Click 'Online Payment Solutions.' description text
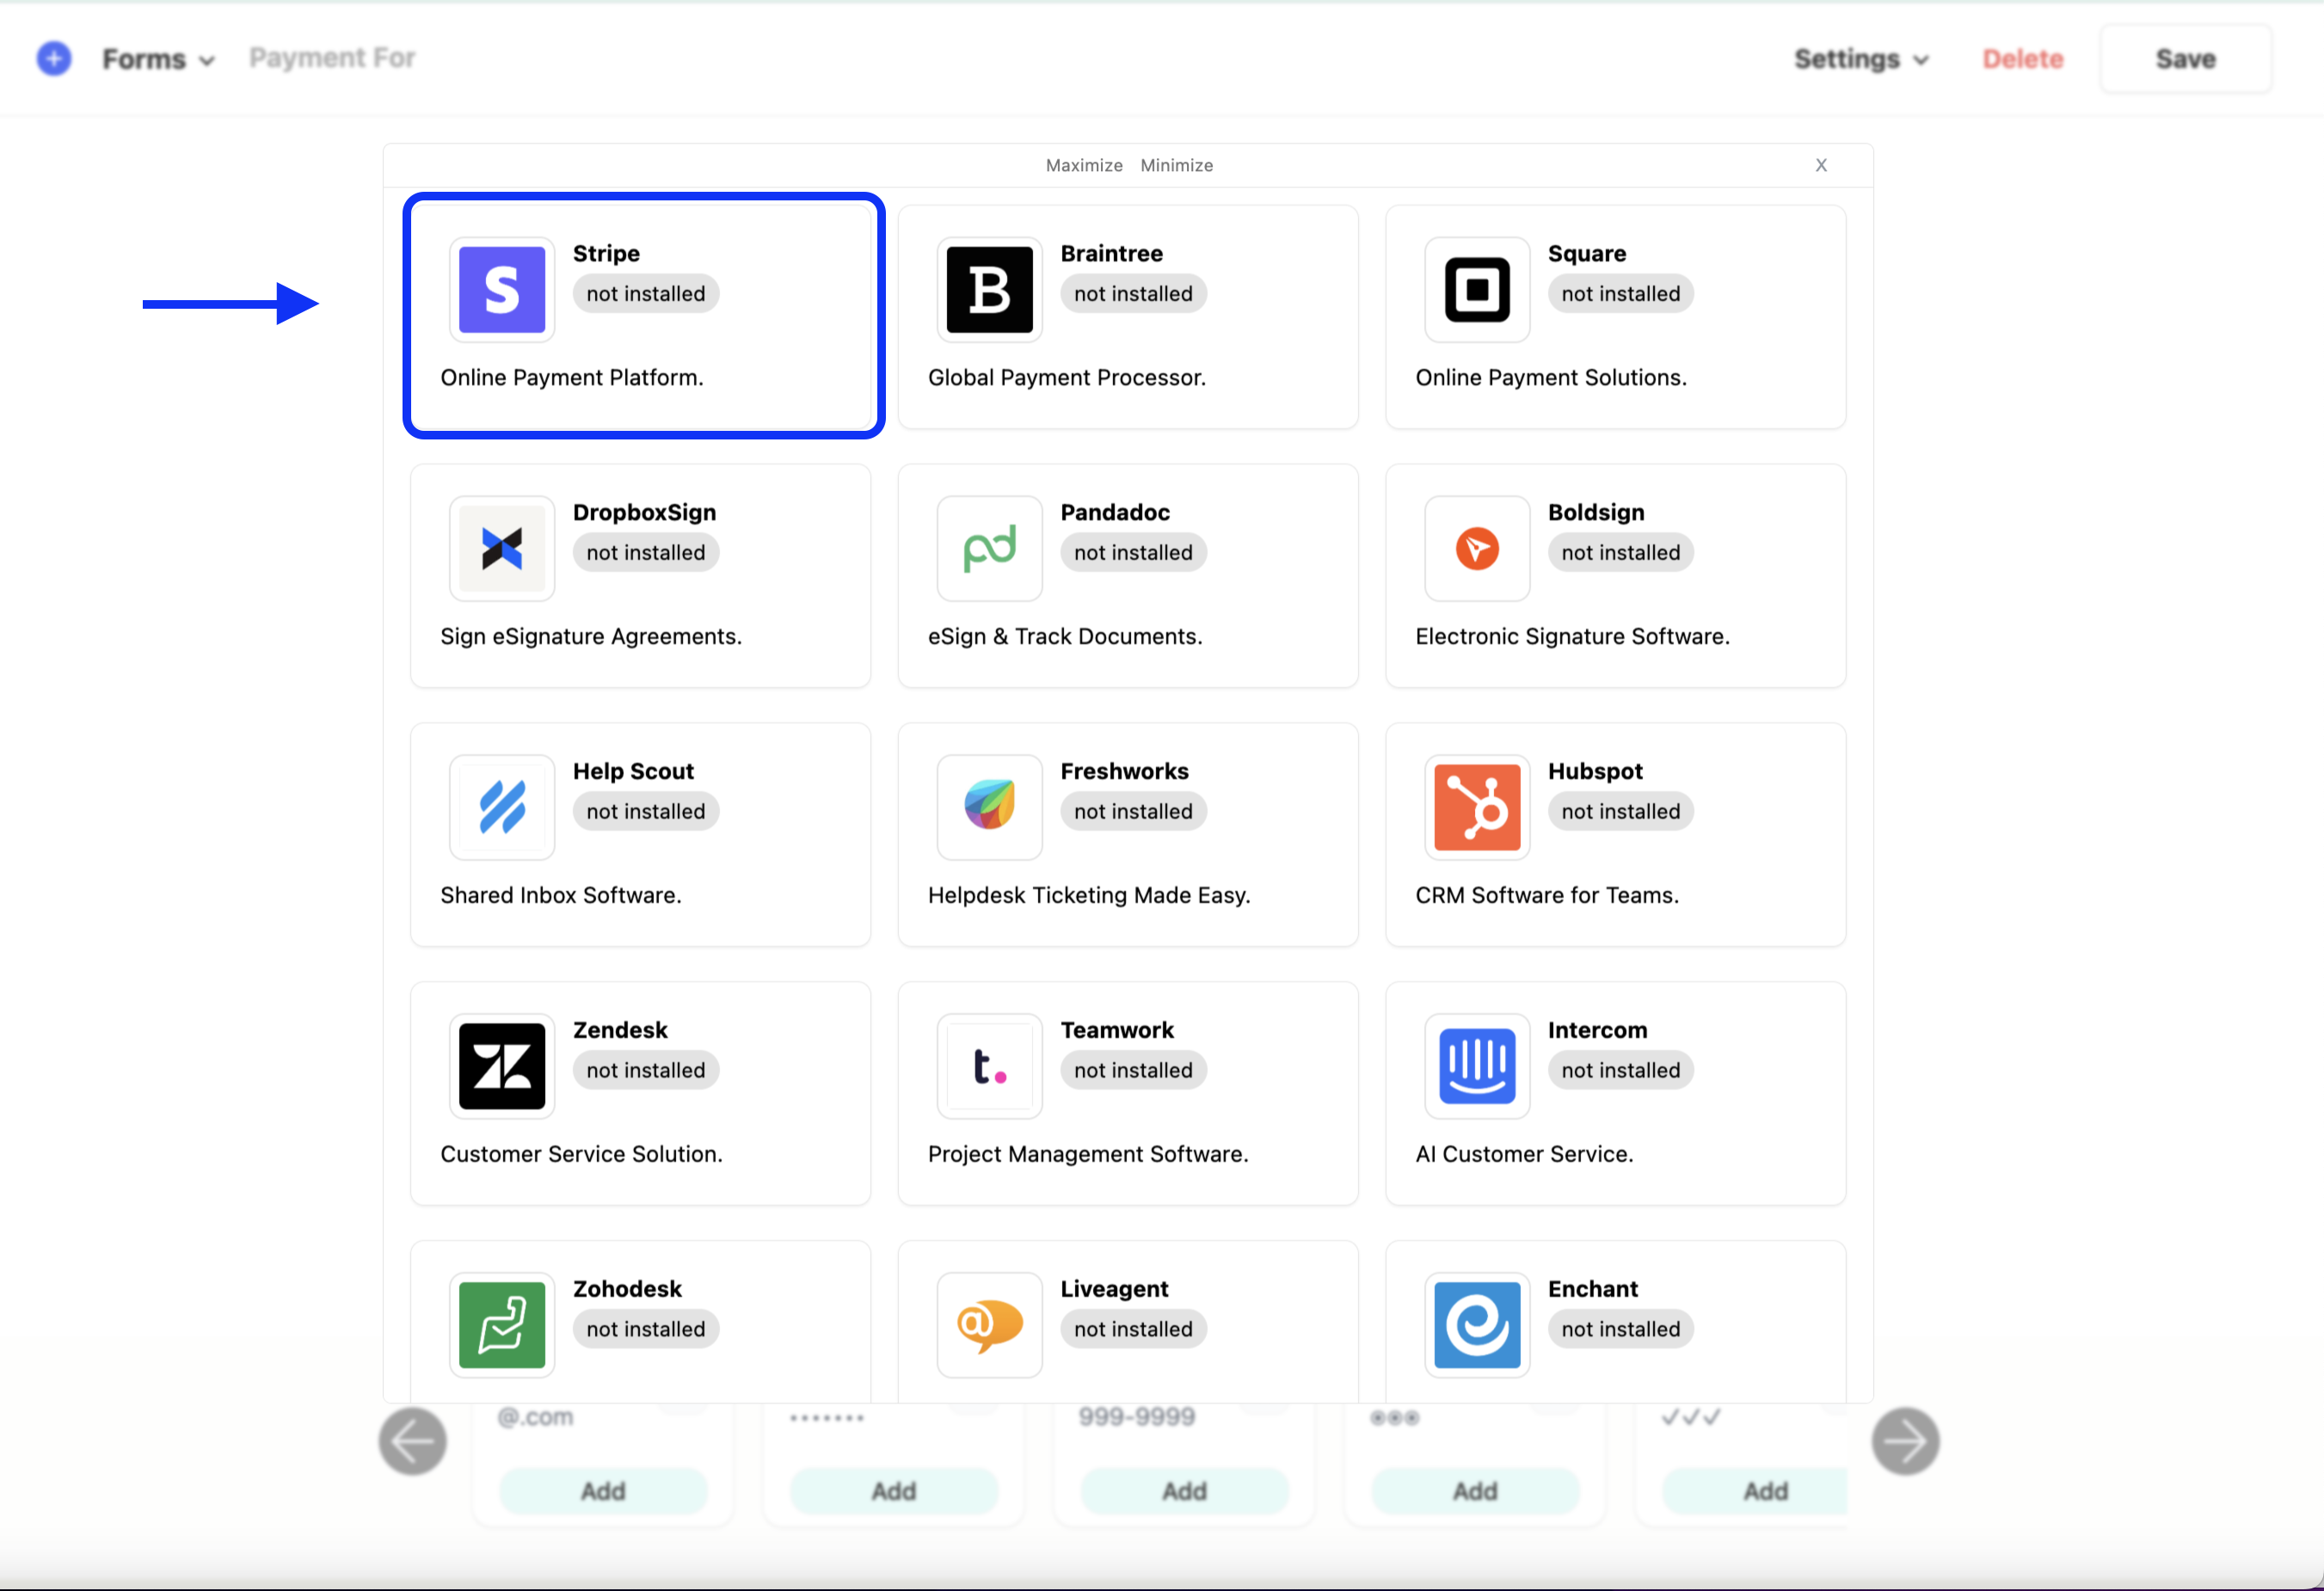 click(1551, 378)
